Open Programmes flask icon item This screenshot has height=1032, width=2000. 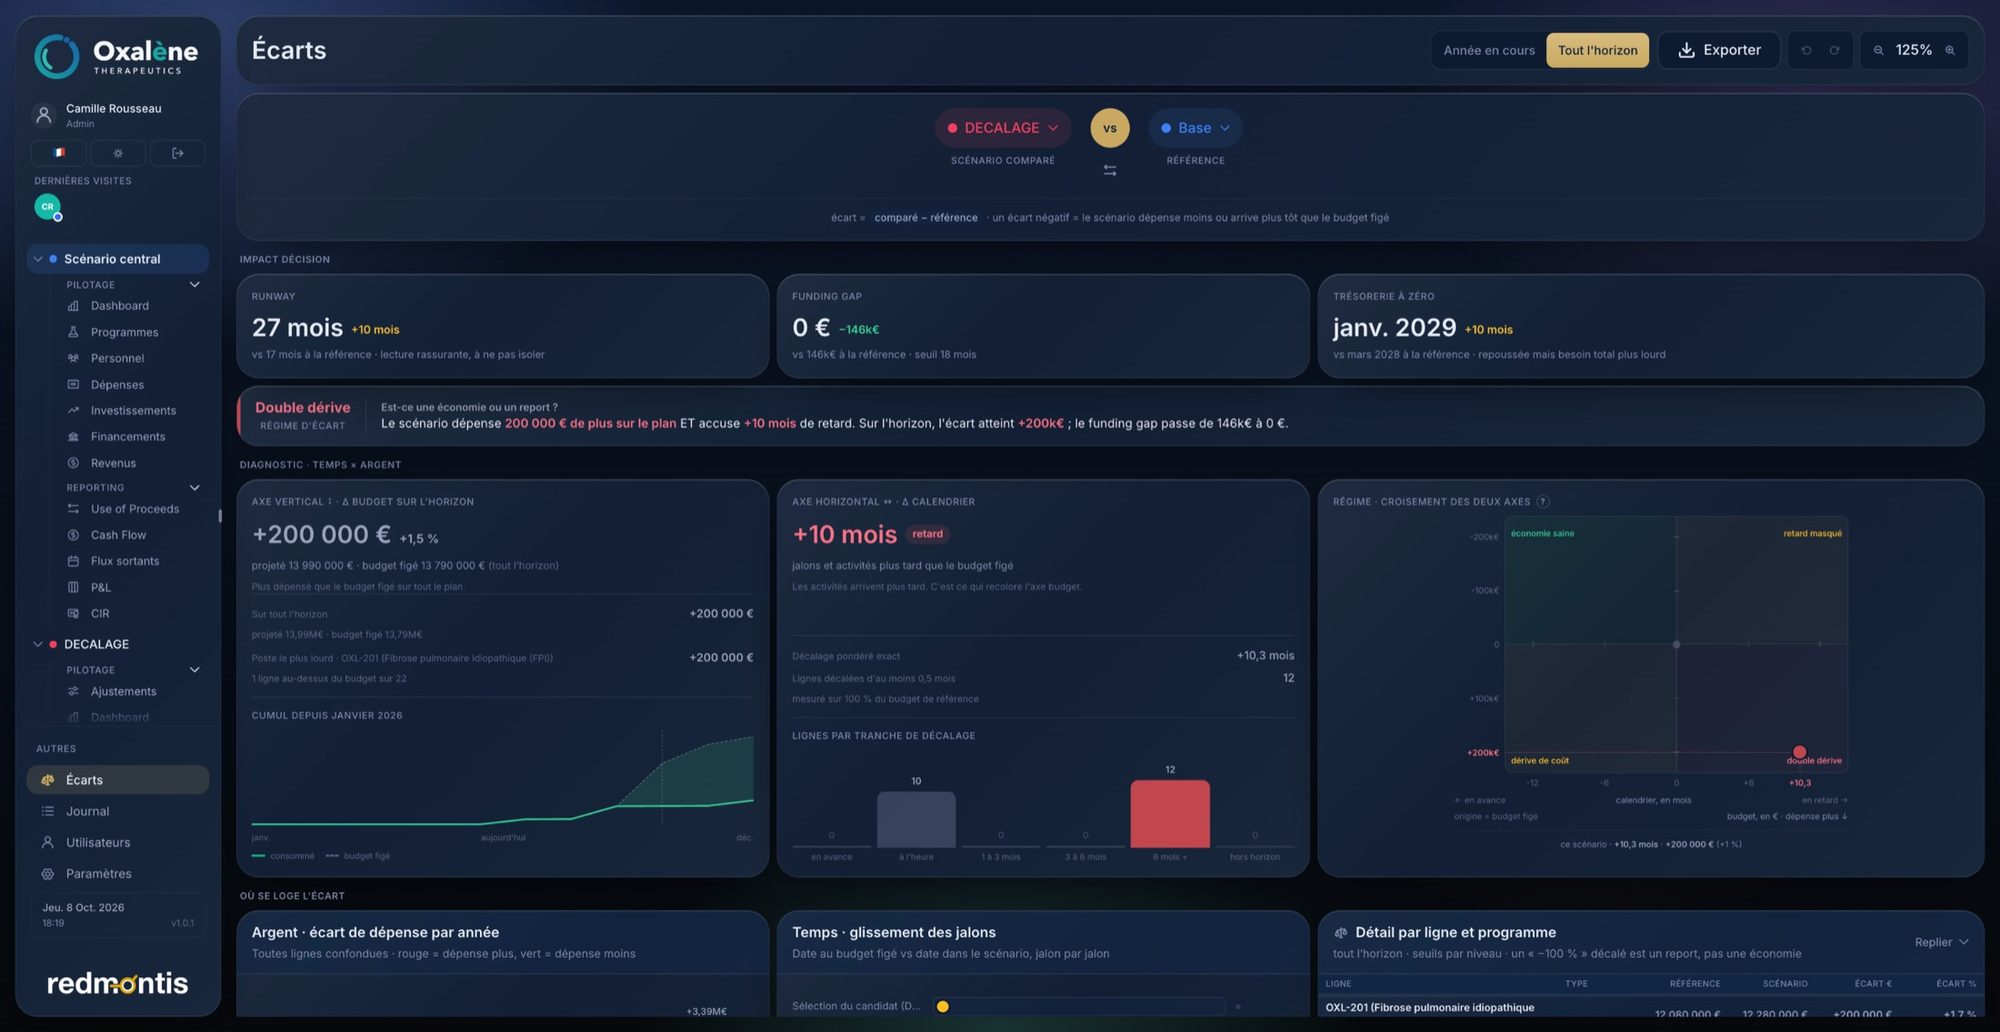click(x=124, y=332)
